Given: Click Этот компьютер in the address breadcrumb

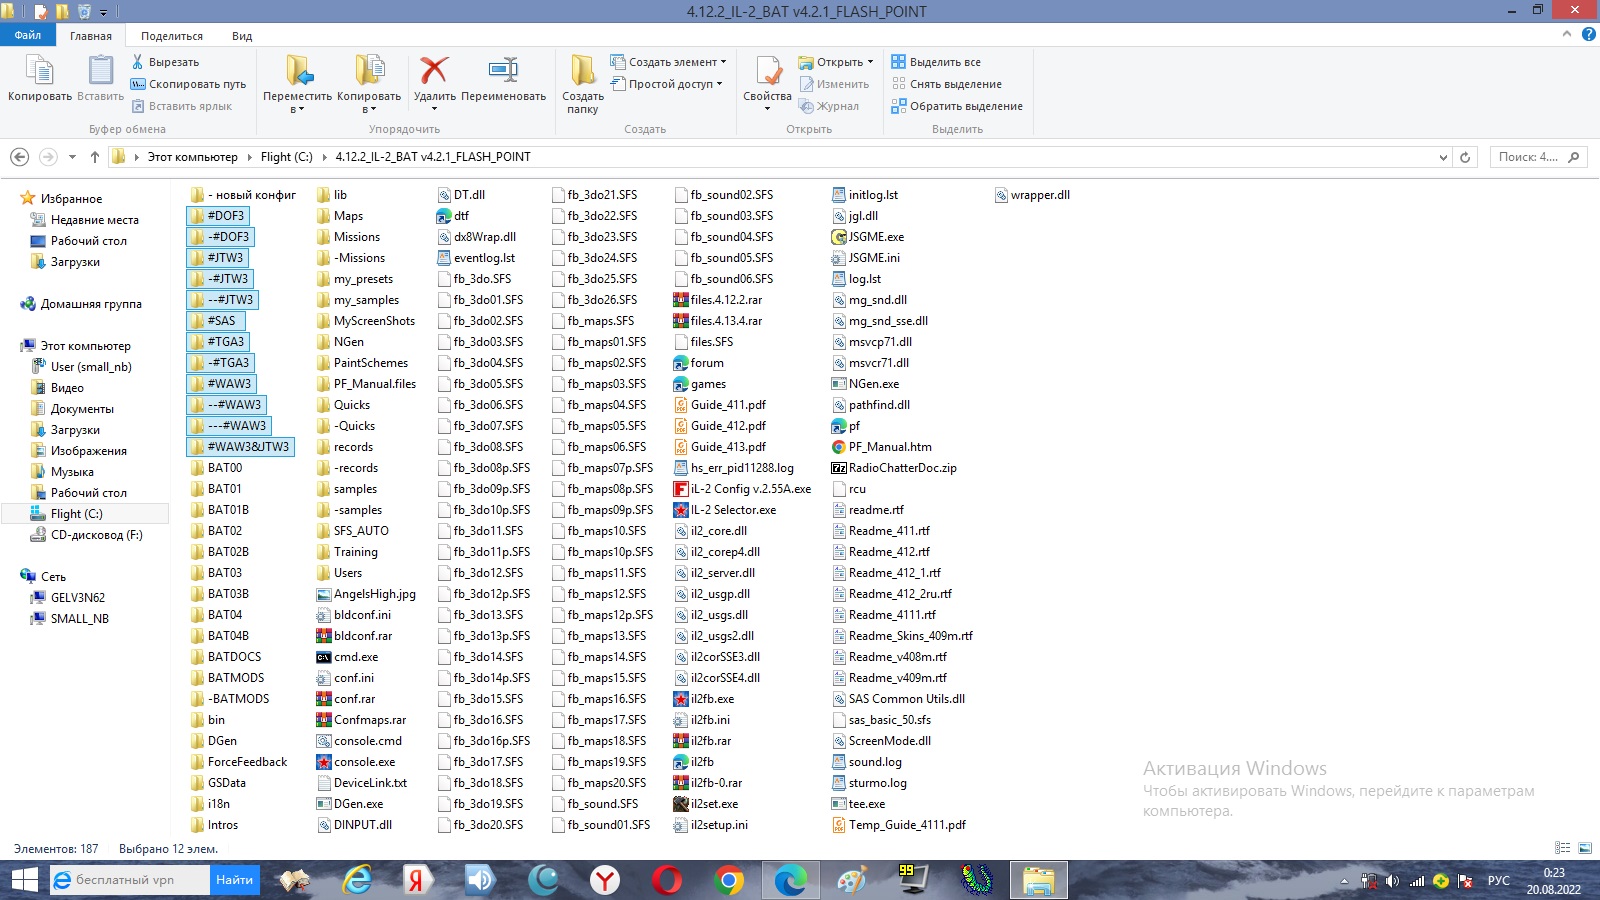Looking at the screenshot, I should click(x=193, y=157).
